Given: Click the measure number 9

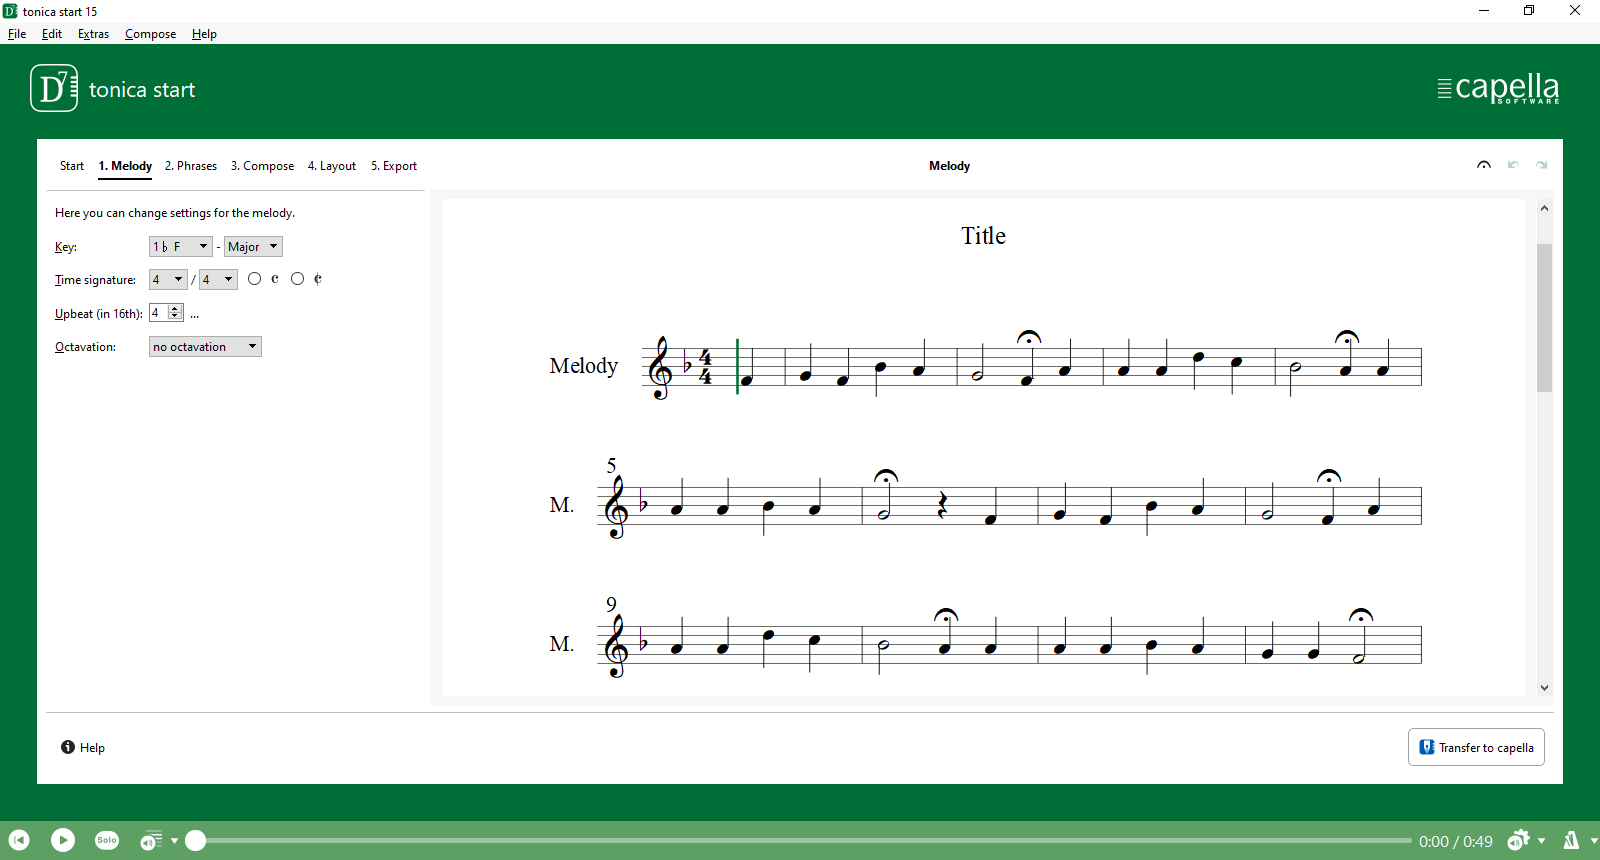Looking at the screenshot, I should pos(611,605).
